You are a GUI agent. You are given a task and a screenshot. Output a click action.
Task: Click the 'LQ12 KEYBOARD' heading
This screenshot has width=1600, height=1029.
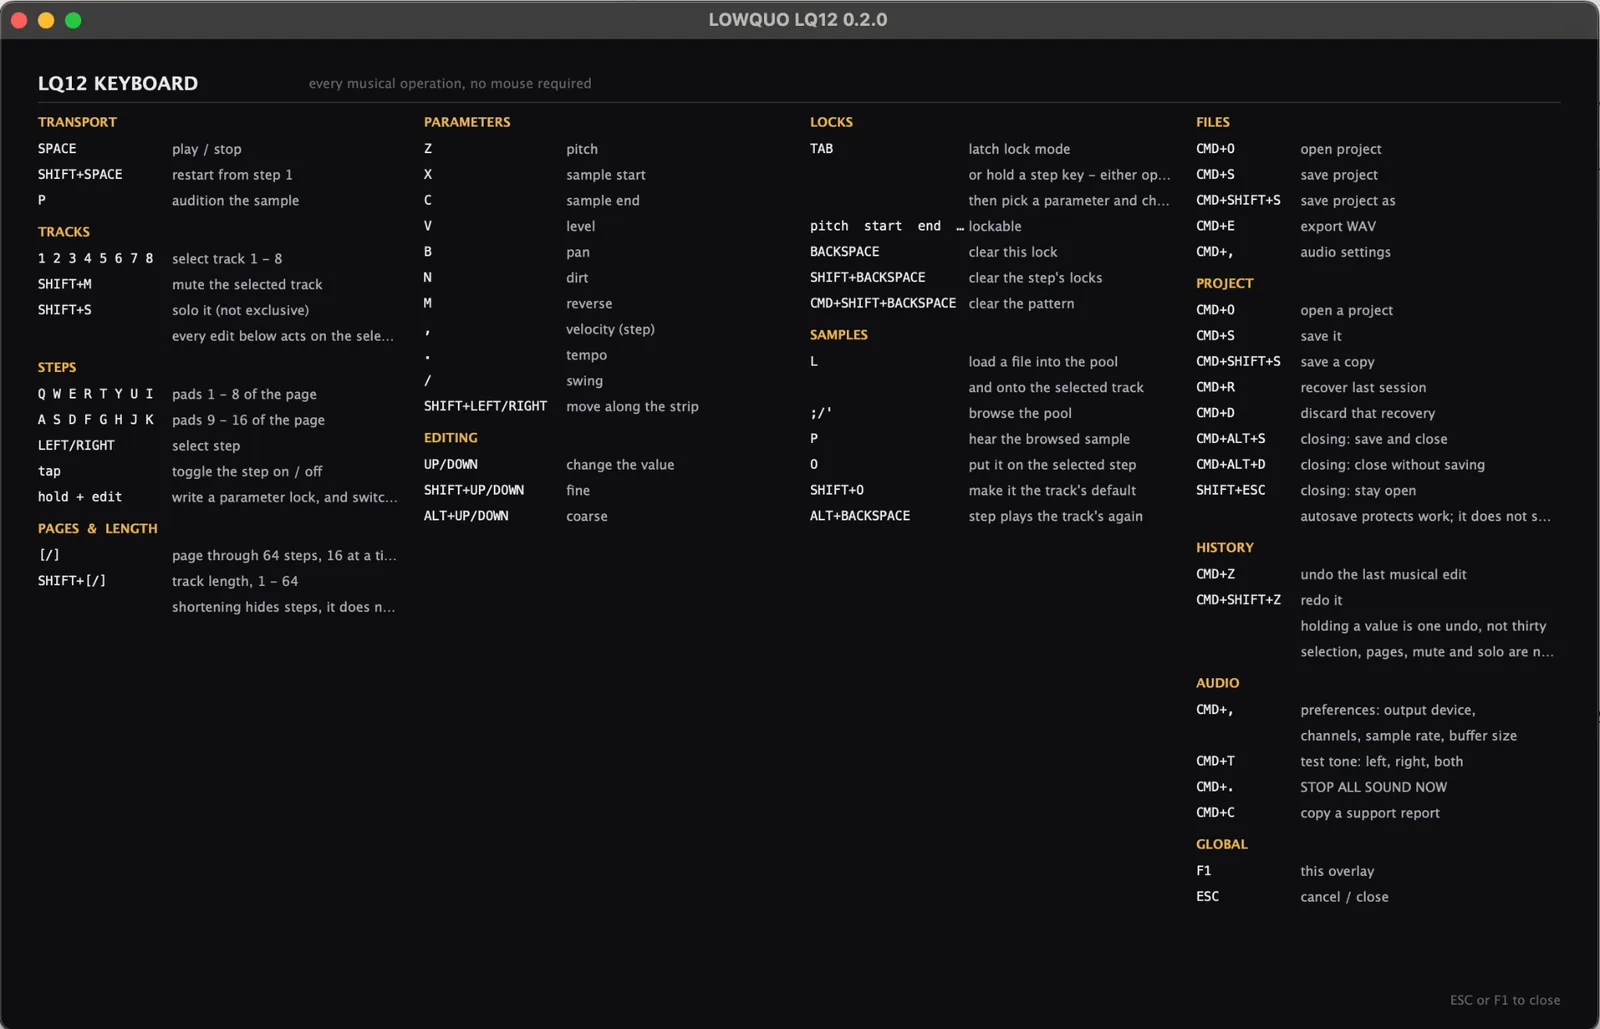pyautogui.click(x=118, y=84)
